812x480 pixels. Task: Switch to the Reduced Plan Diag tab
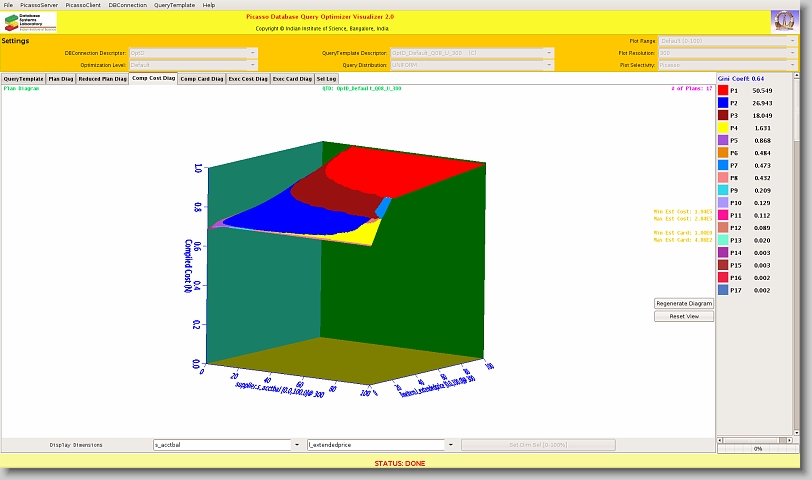(x=102, y=78)
